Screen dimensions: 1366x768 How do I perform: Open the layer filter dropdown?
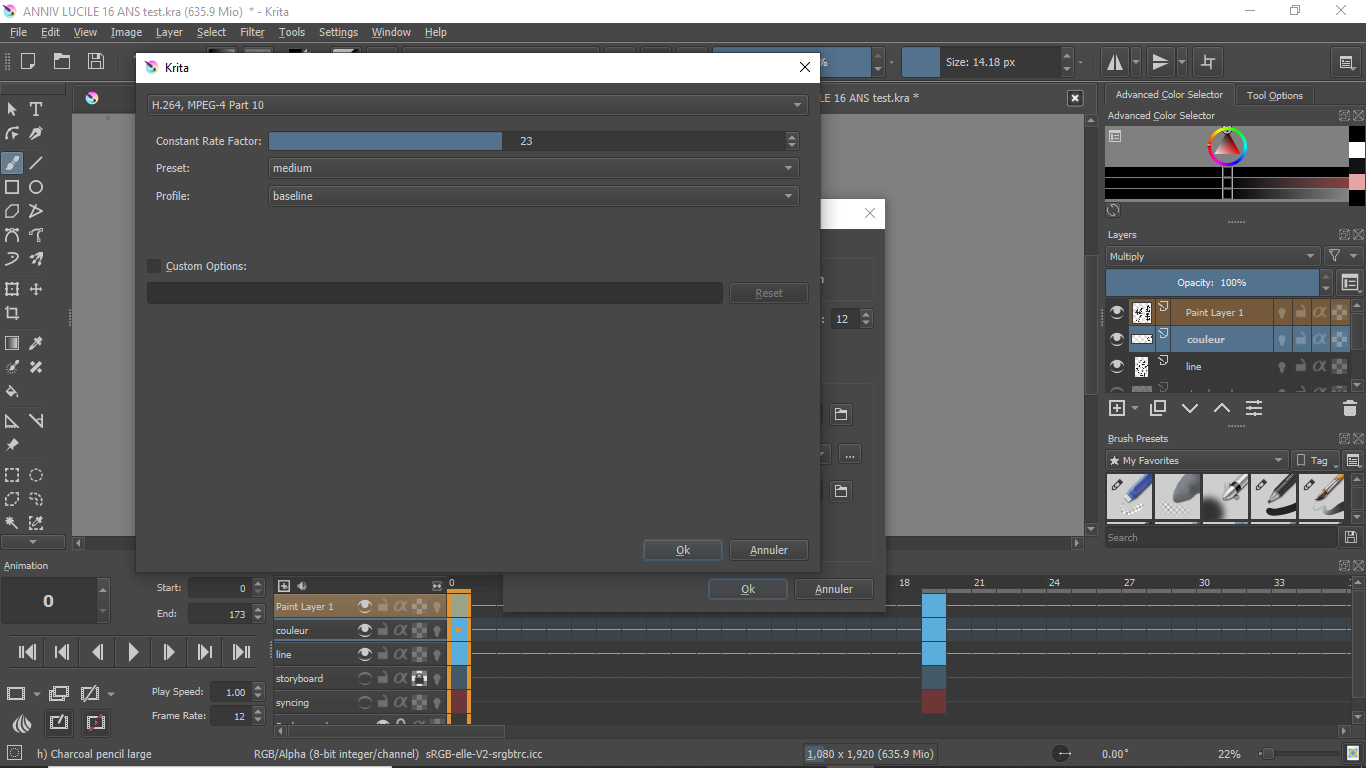coord(1342,256)
